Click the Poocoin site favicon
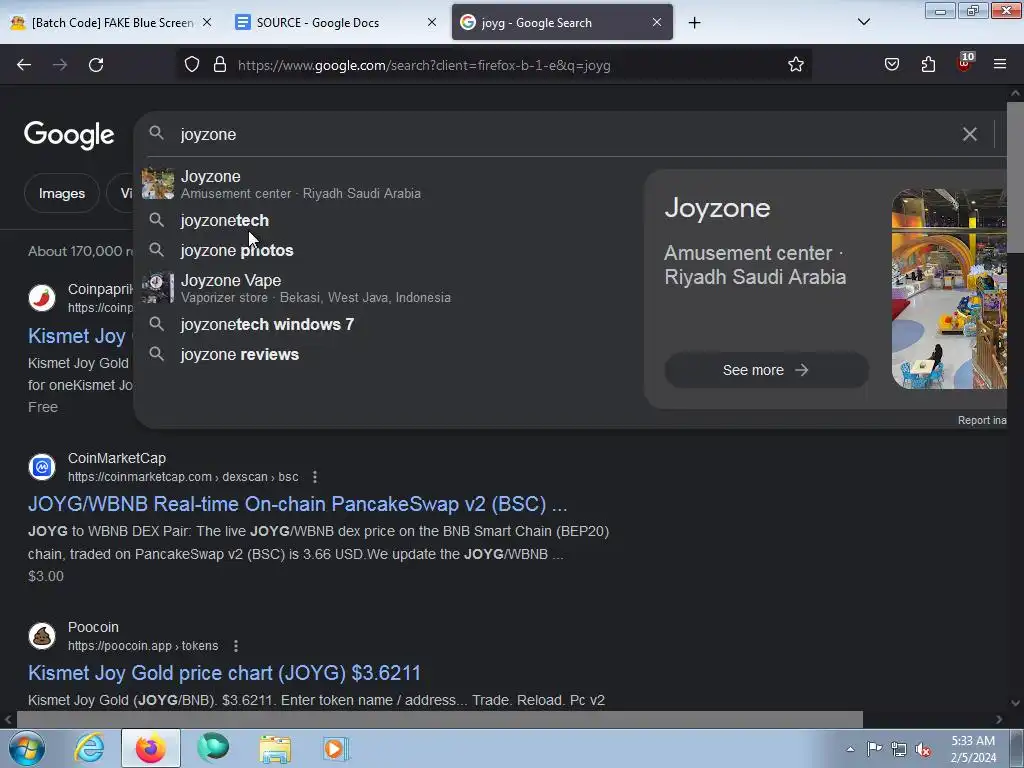 tap(42, 635)
